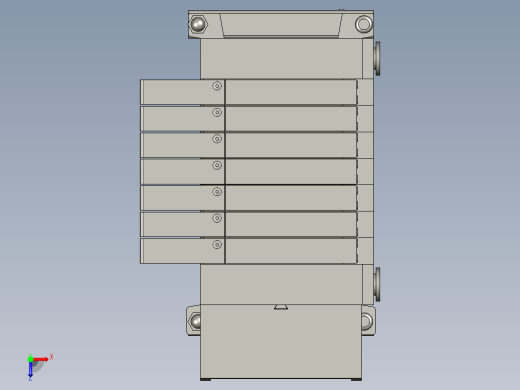Click the blue Z axis of the triad
The image size is (520, 390).
(30, 369)
